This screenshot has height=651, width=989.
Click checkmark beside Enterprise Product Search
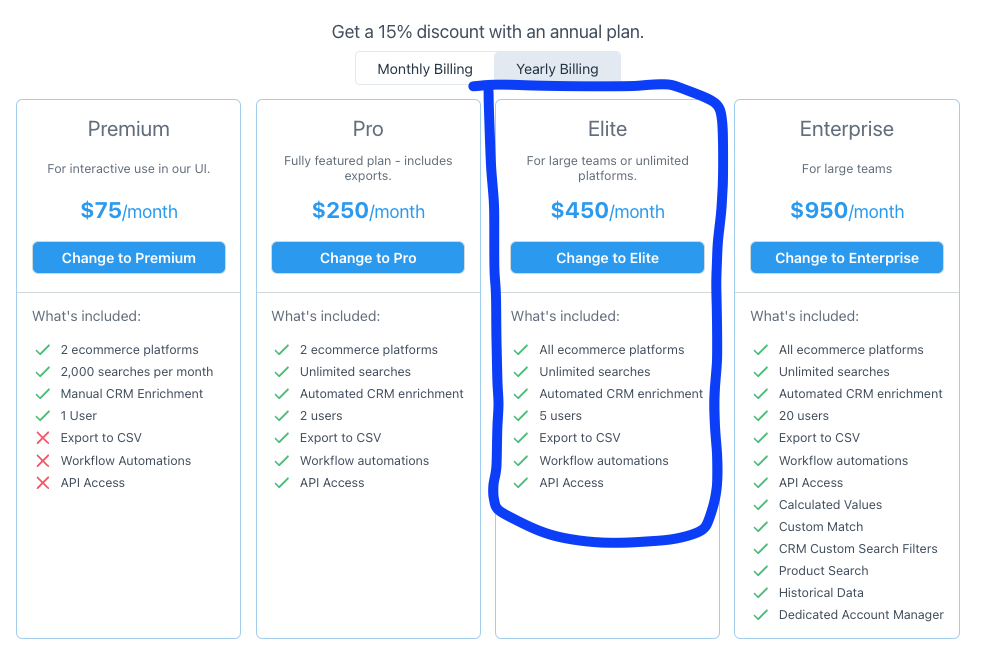tap(761, 570)
